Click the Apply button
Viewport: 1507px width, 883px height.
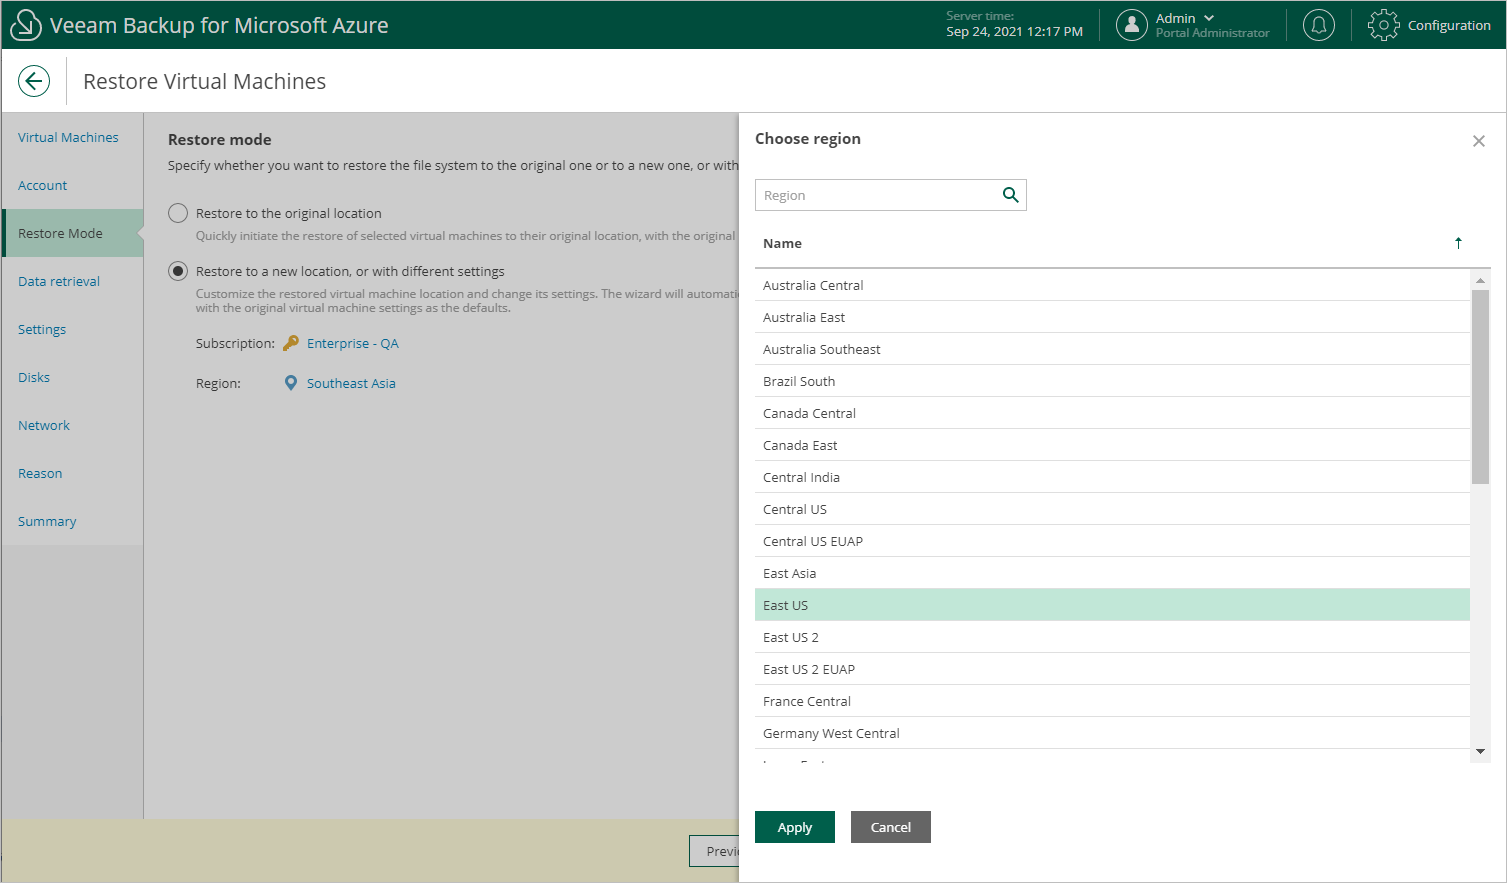[x=795, y=827]
